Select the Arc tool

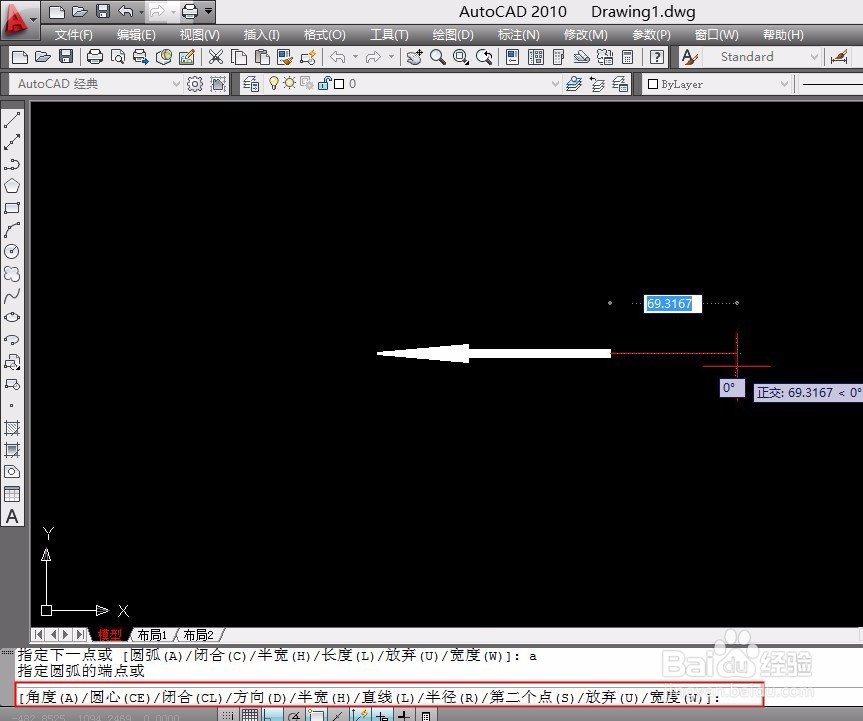click(12, 230)
